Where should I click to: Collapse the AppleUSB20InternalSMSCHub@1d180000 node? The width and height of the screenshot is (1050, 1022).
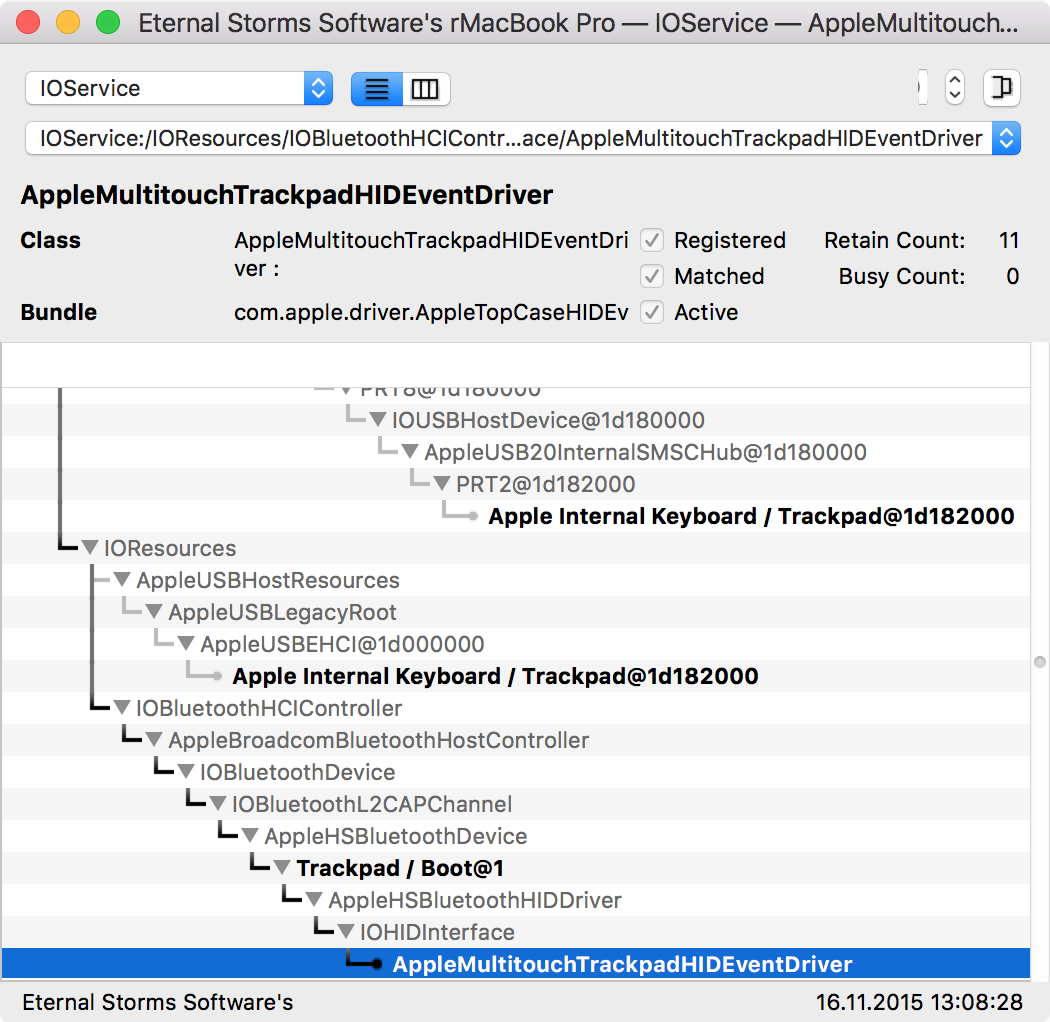410,452
